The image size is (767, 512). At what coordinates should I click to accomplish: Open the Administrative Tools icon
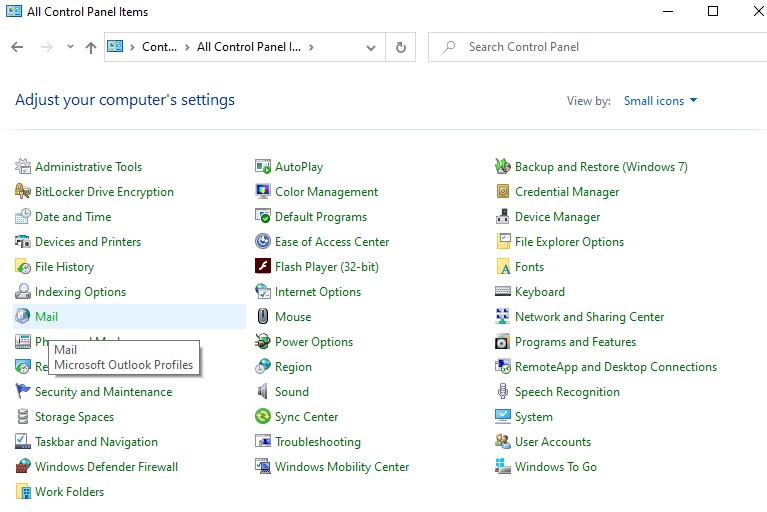click(23, 167)
